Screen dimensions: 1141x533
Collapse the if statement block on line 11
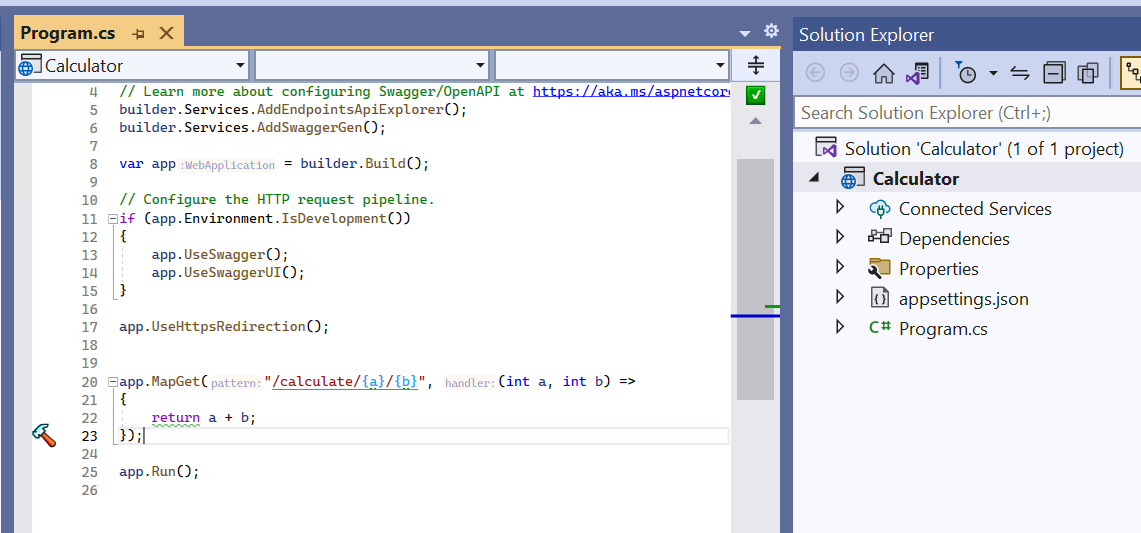[112, 219]
